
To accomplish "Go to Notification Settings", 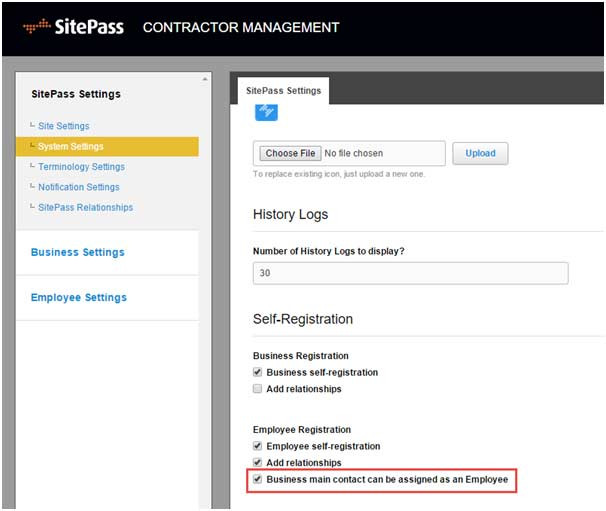I will (x=79, y=187).
